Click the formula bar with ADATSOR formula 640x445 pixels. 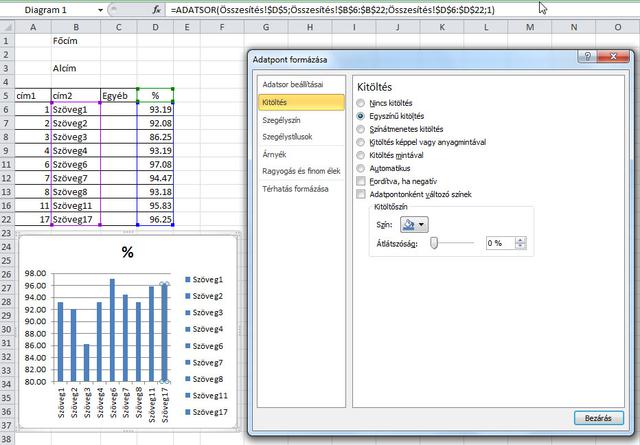click(x=400, y=10)
